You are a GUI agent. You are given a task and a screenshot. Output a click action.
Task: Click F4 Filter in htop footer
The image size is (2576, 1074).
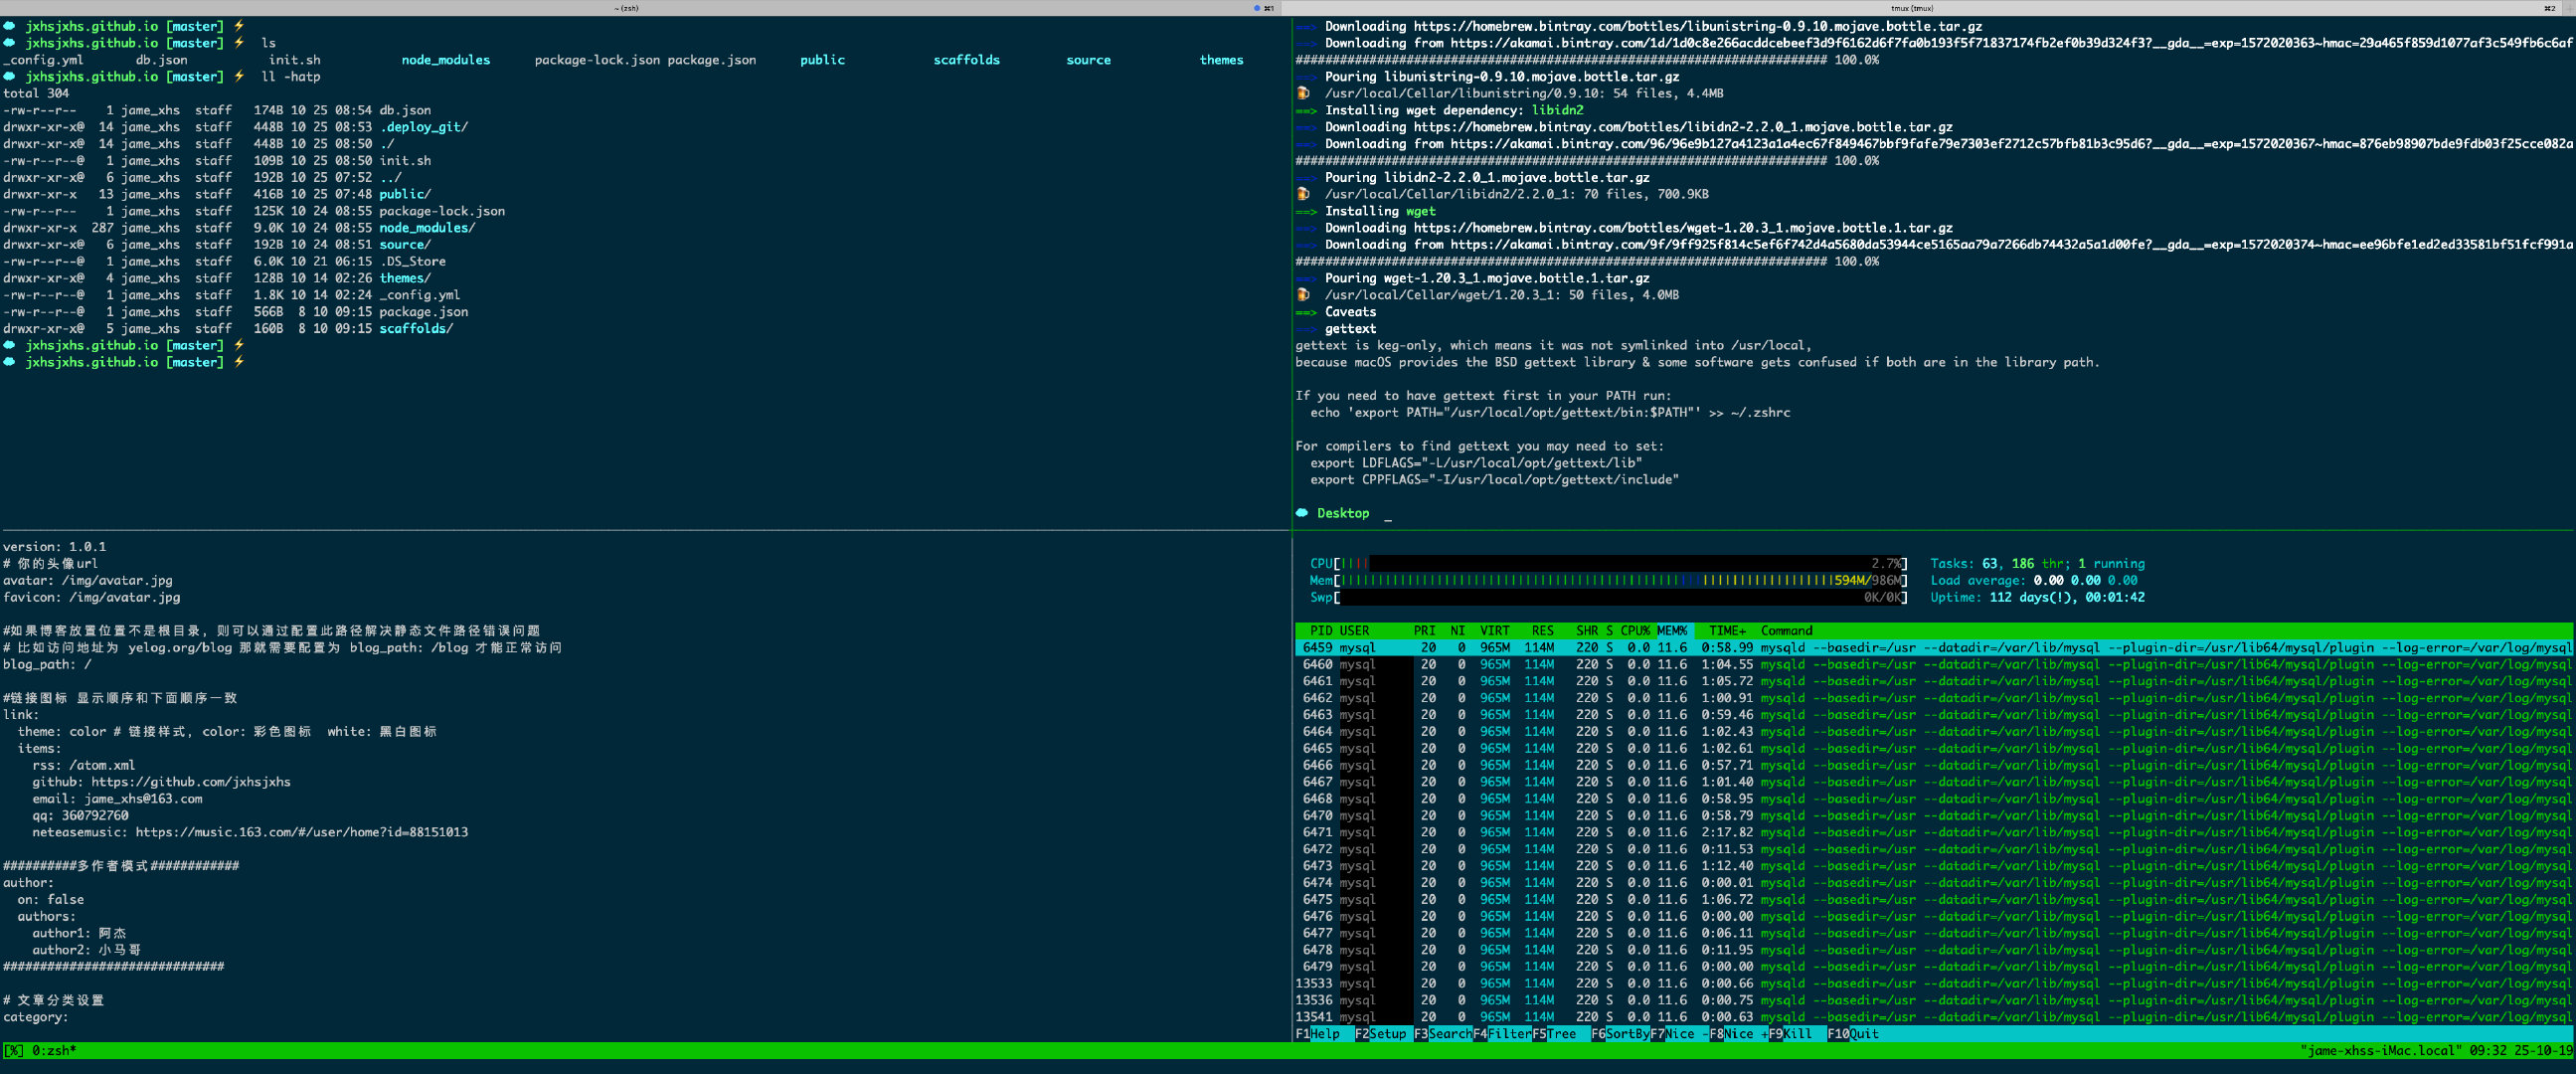point(1502,1034)
